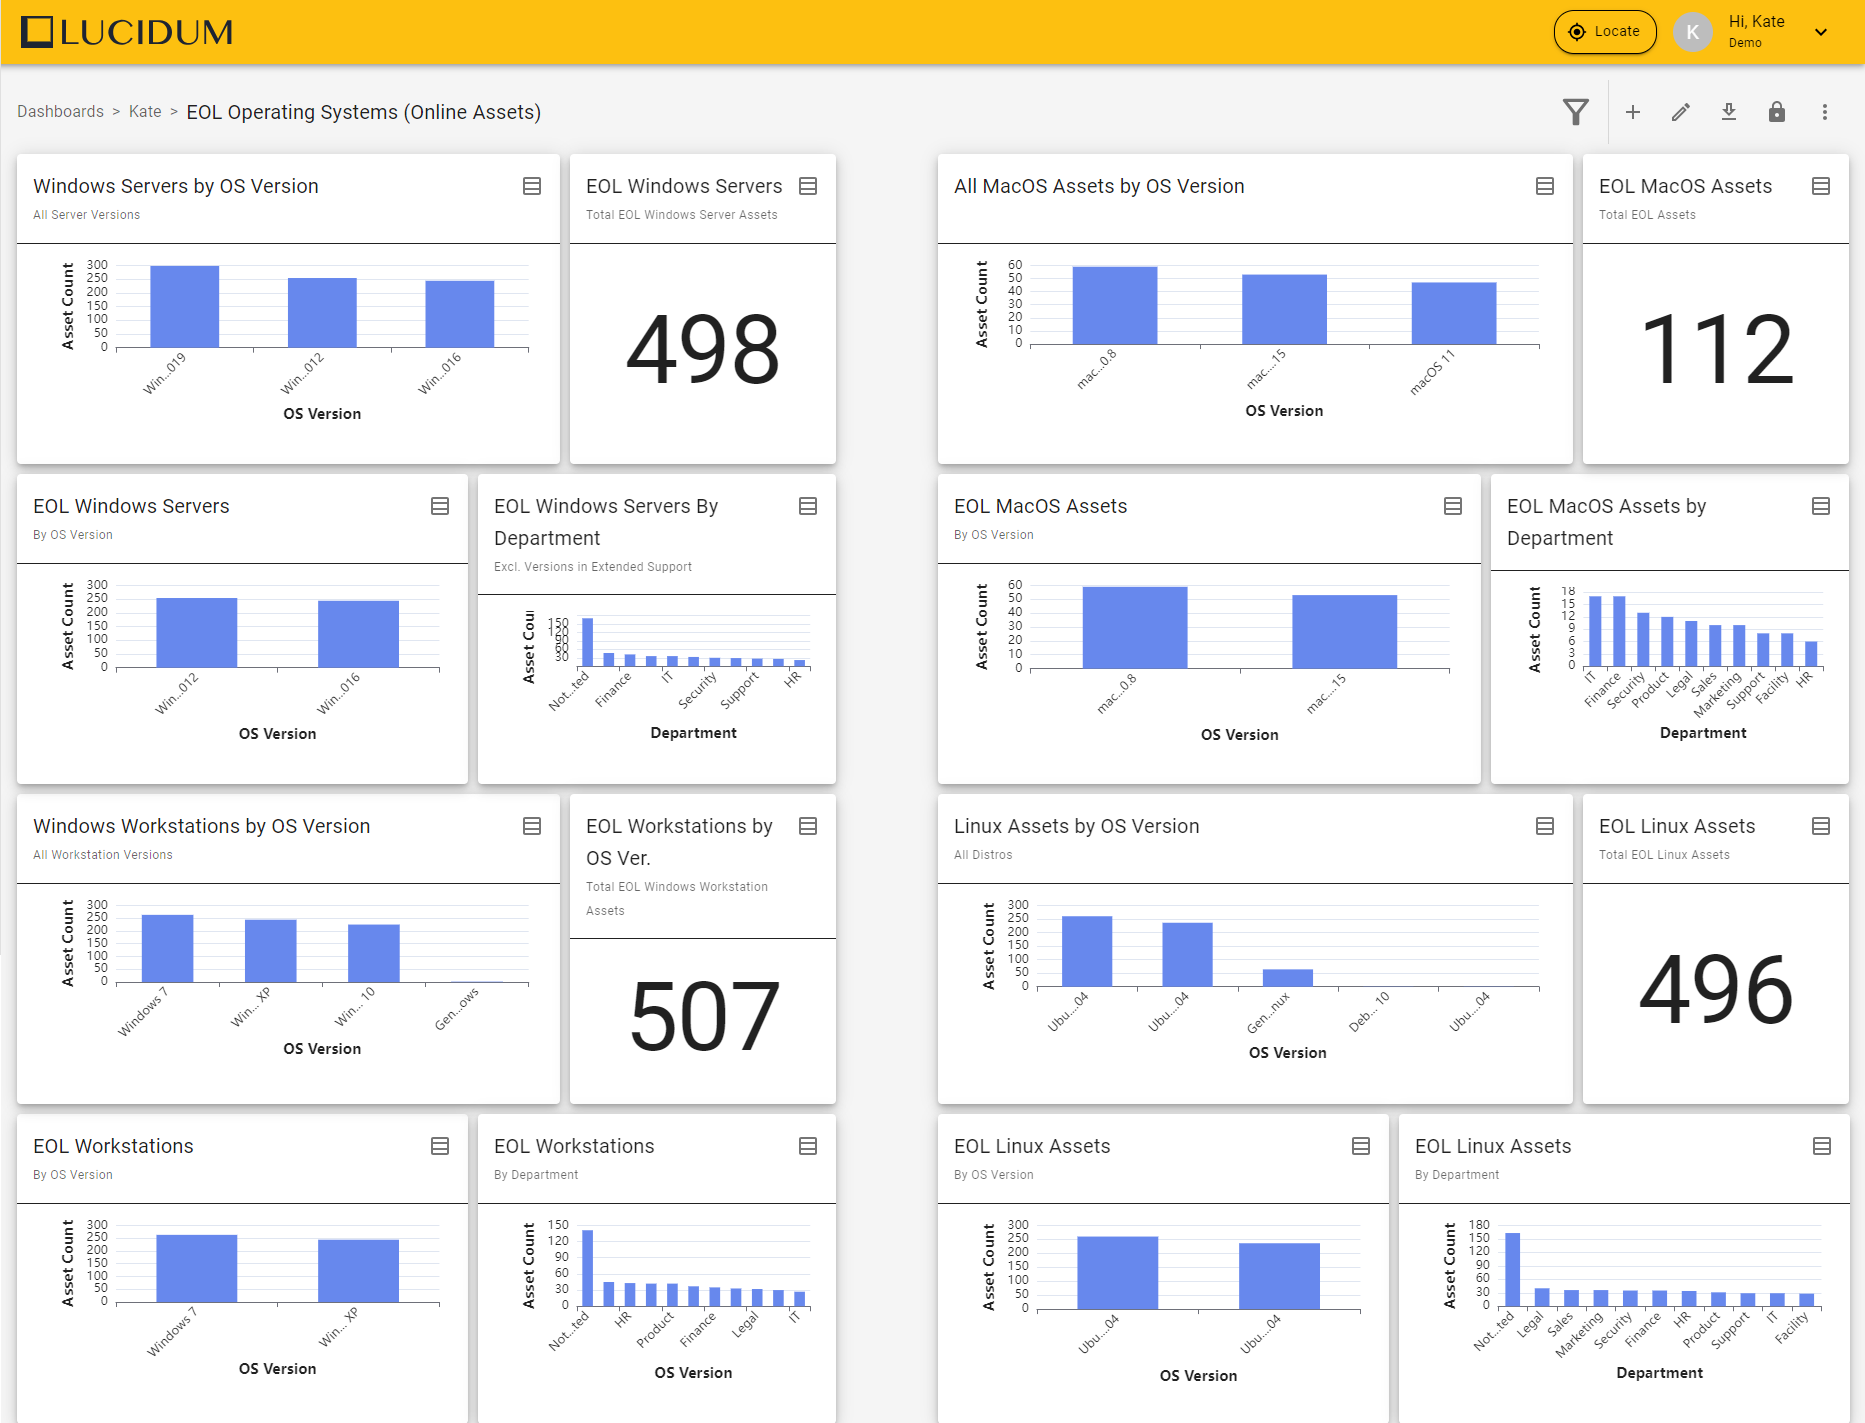Expand the Kate user account dropdown

coord(1821,32)
